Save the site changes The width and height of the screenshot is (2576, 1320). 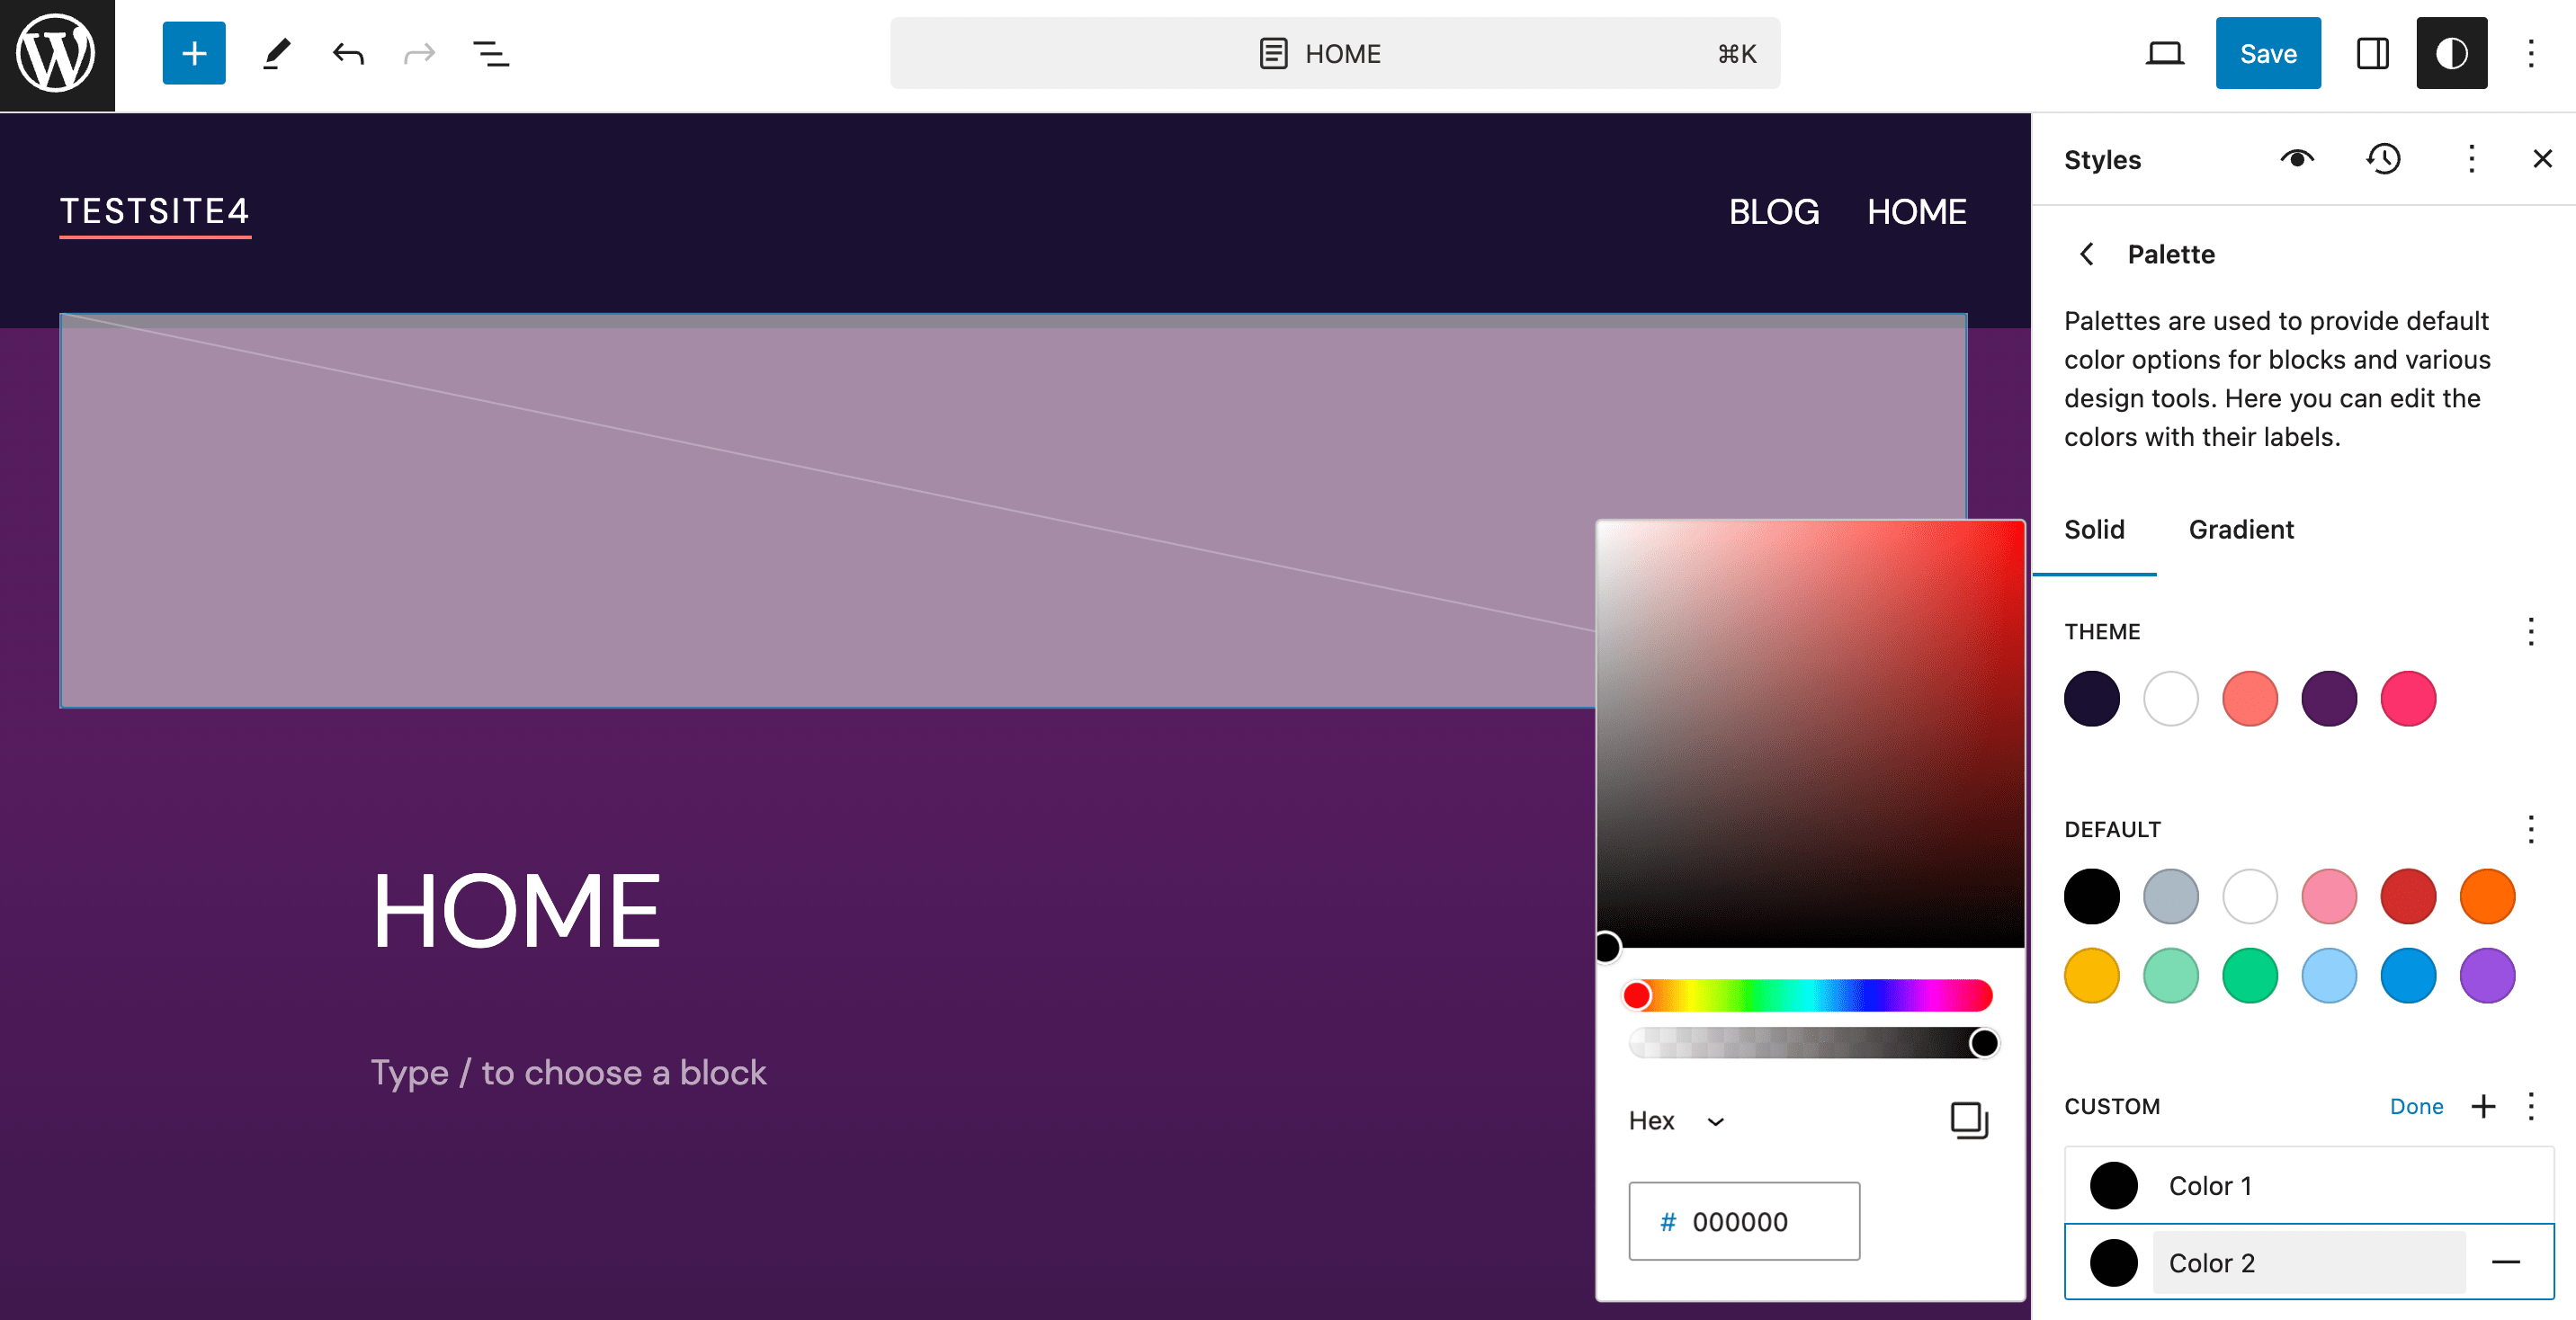(2267, 53)
